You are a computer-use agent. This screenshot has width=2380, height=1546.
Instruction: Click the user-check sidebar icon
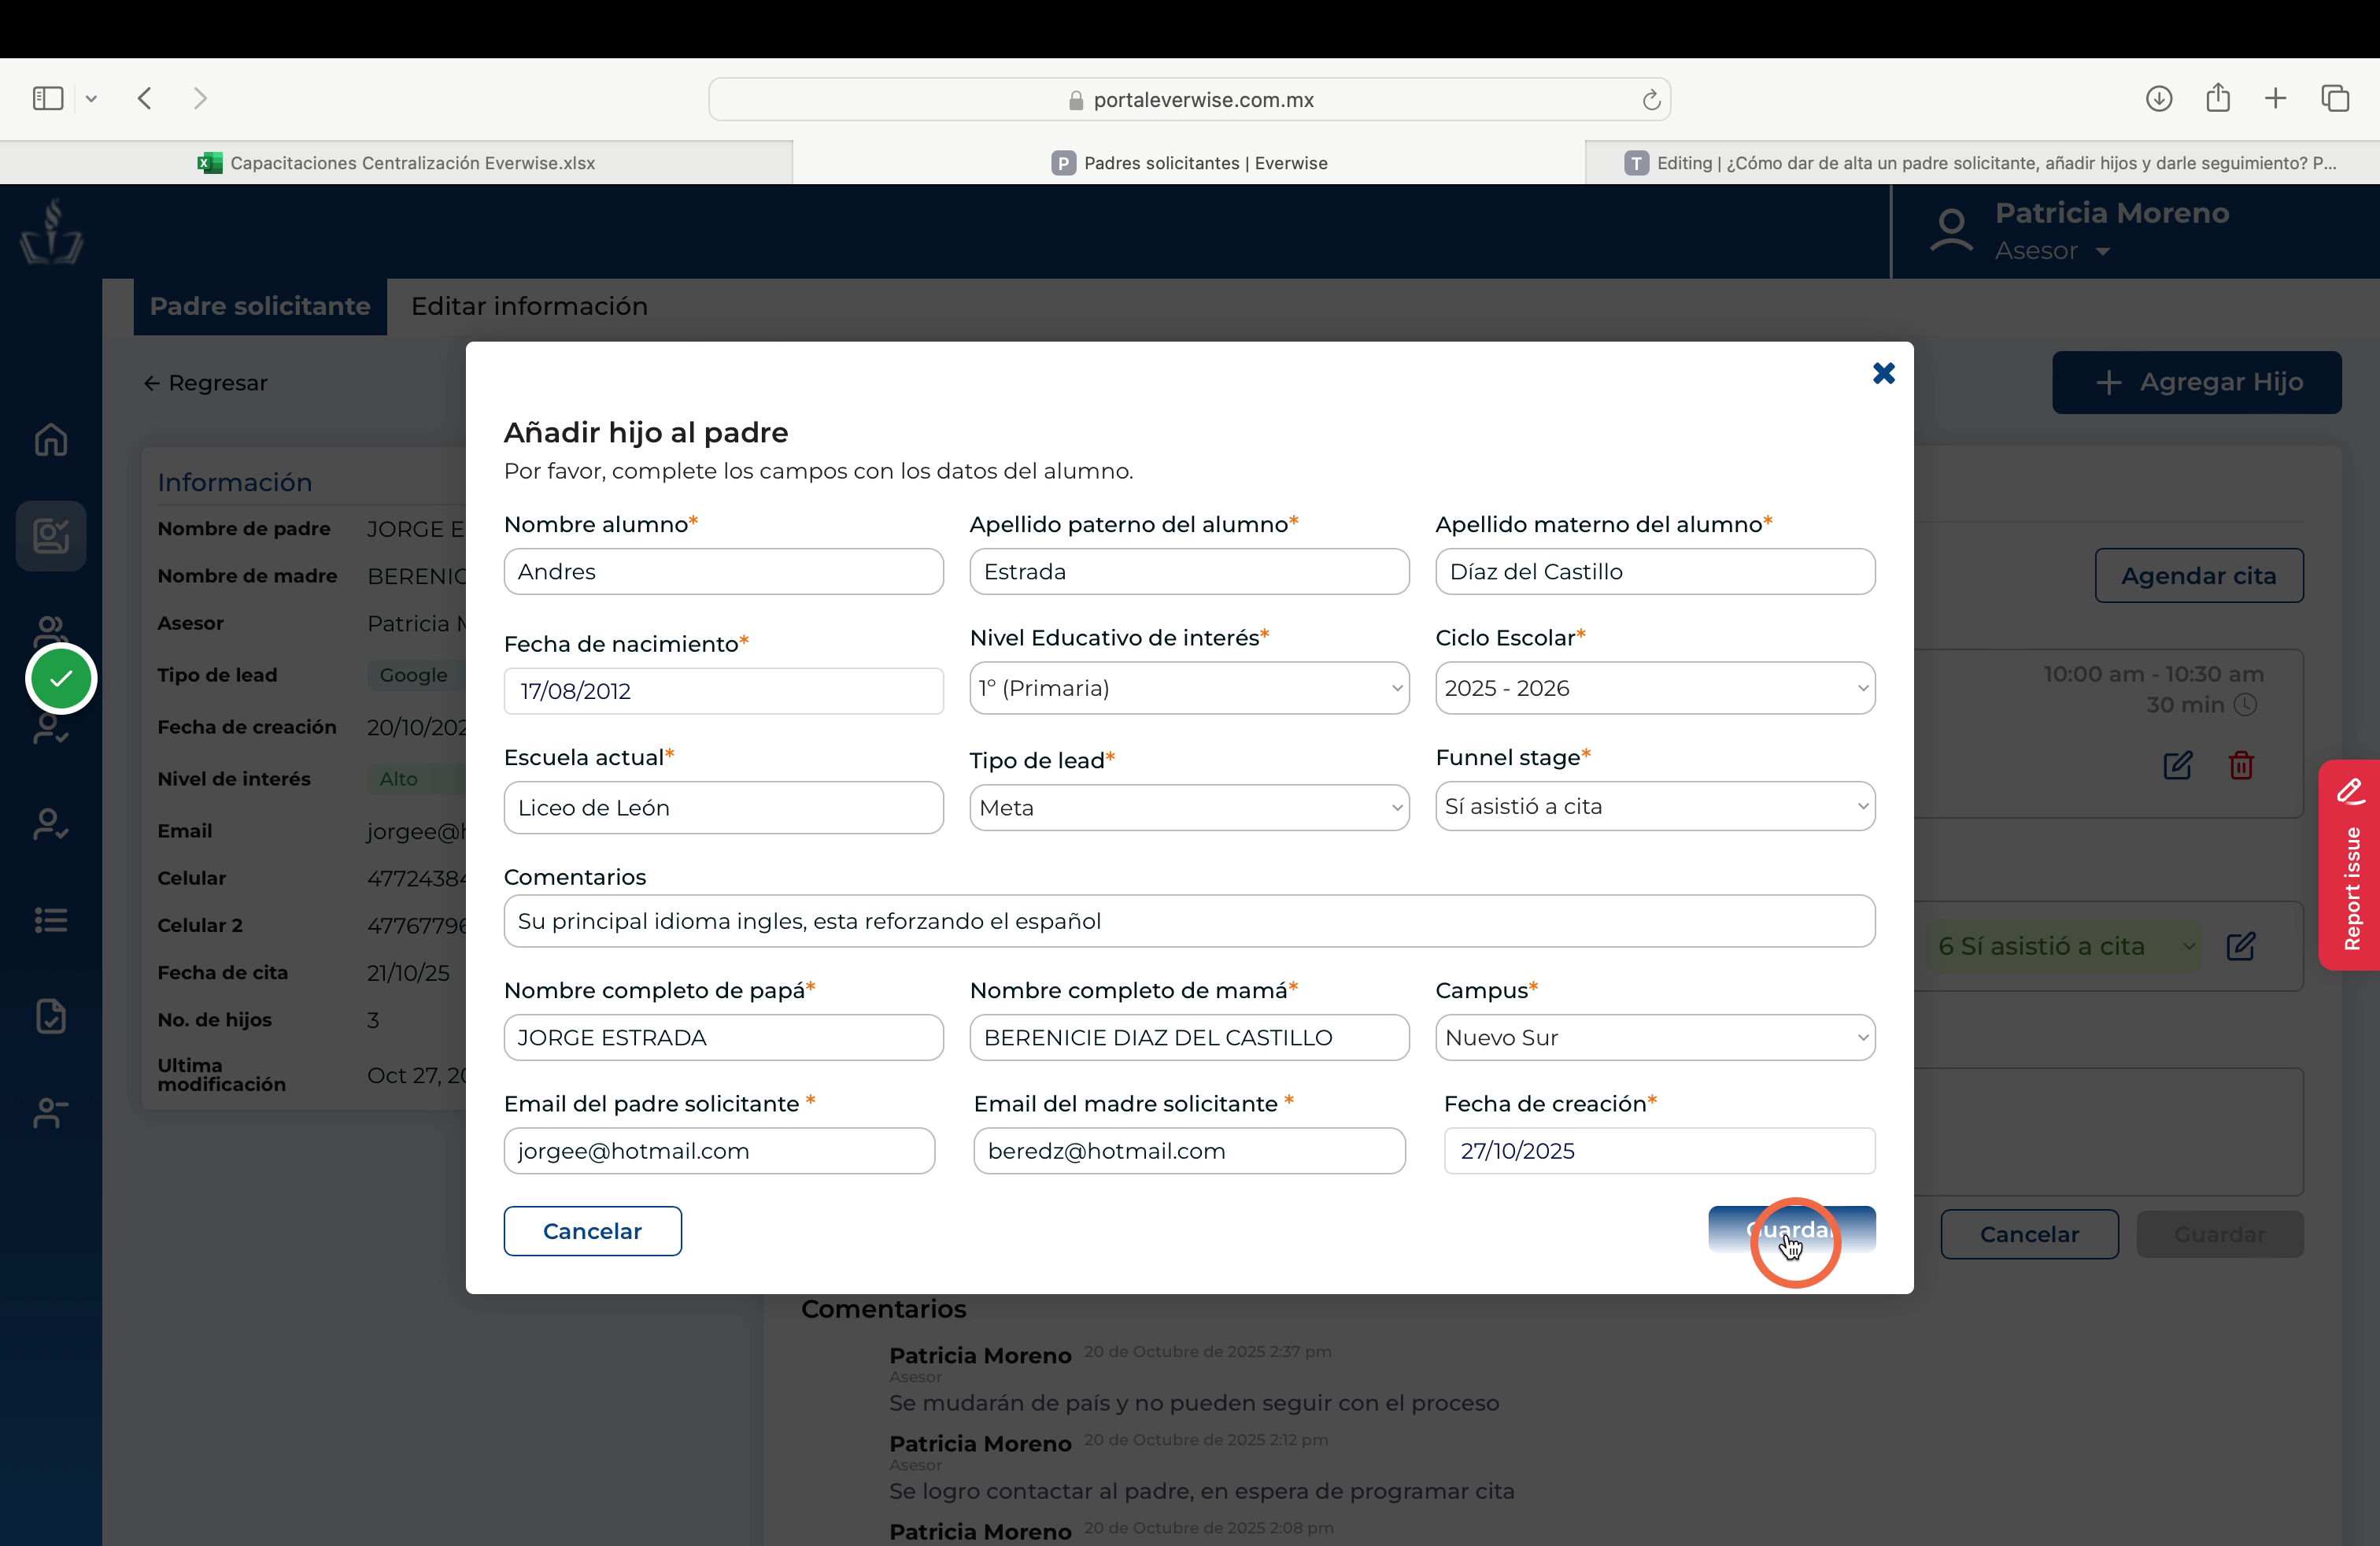coord(51,824)
